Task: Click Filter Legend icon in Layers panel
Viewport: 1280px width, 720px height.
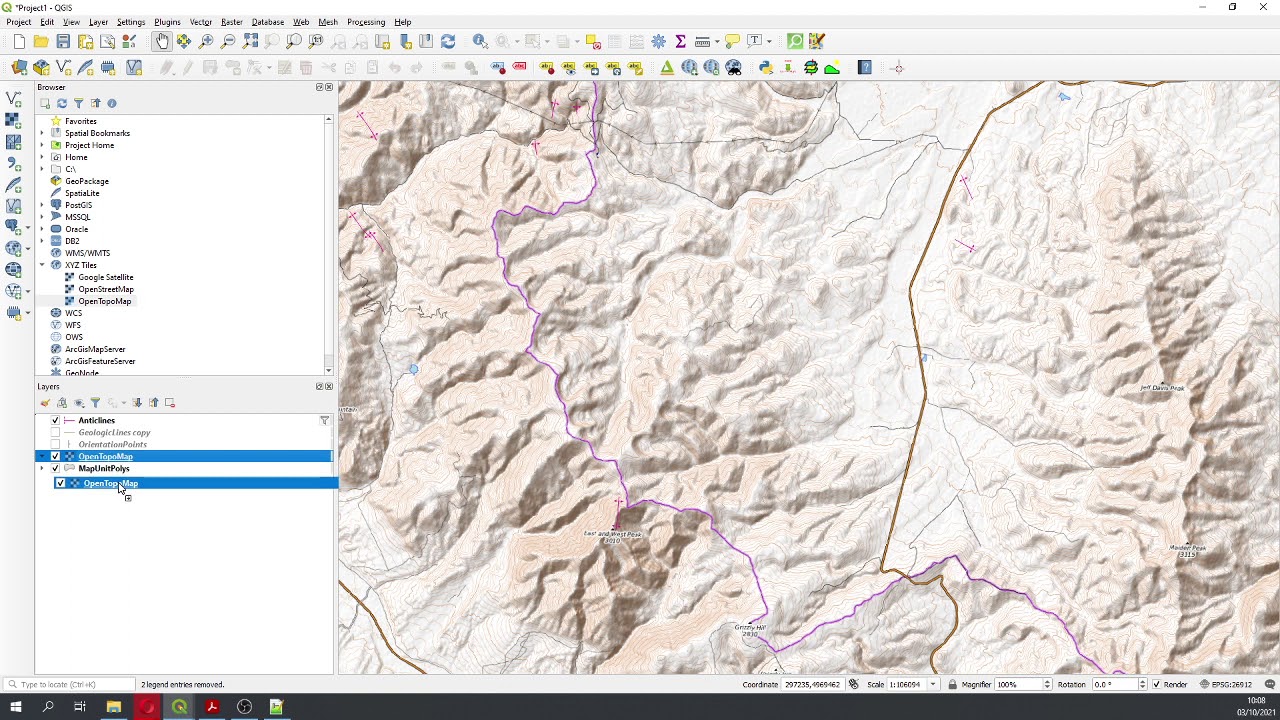Action: click(95, 403)
